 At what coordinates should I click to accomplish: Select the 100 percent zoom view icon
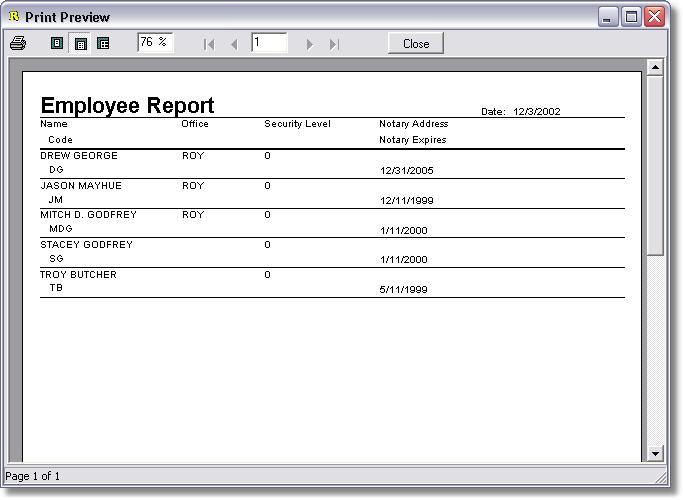(x=80, y=44)
